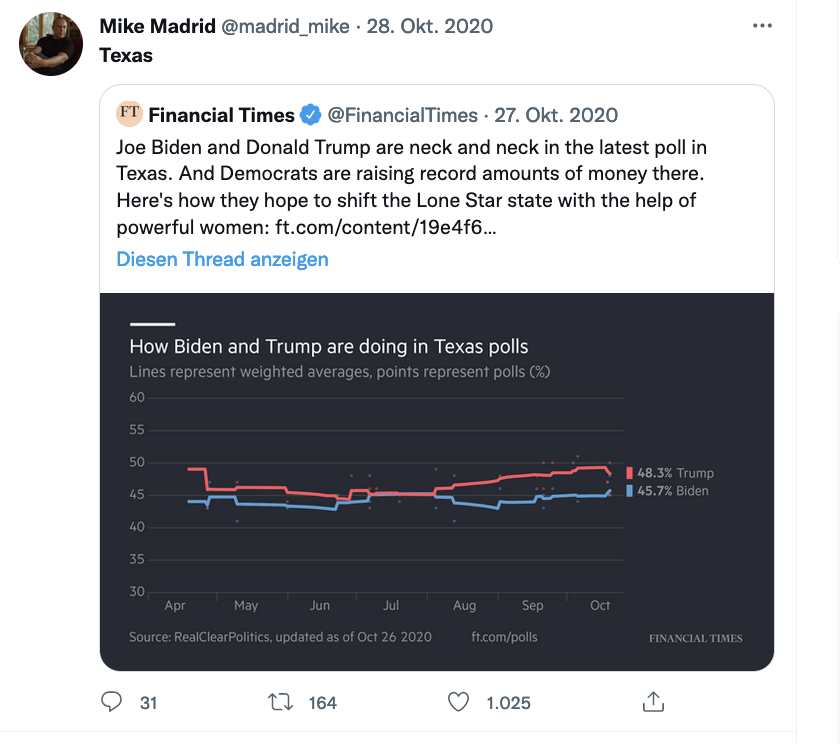Open the three-dot more options menu
Image resolution: width=840 pixels, height=744 pixels.
coord(762,26)
